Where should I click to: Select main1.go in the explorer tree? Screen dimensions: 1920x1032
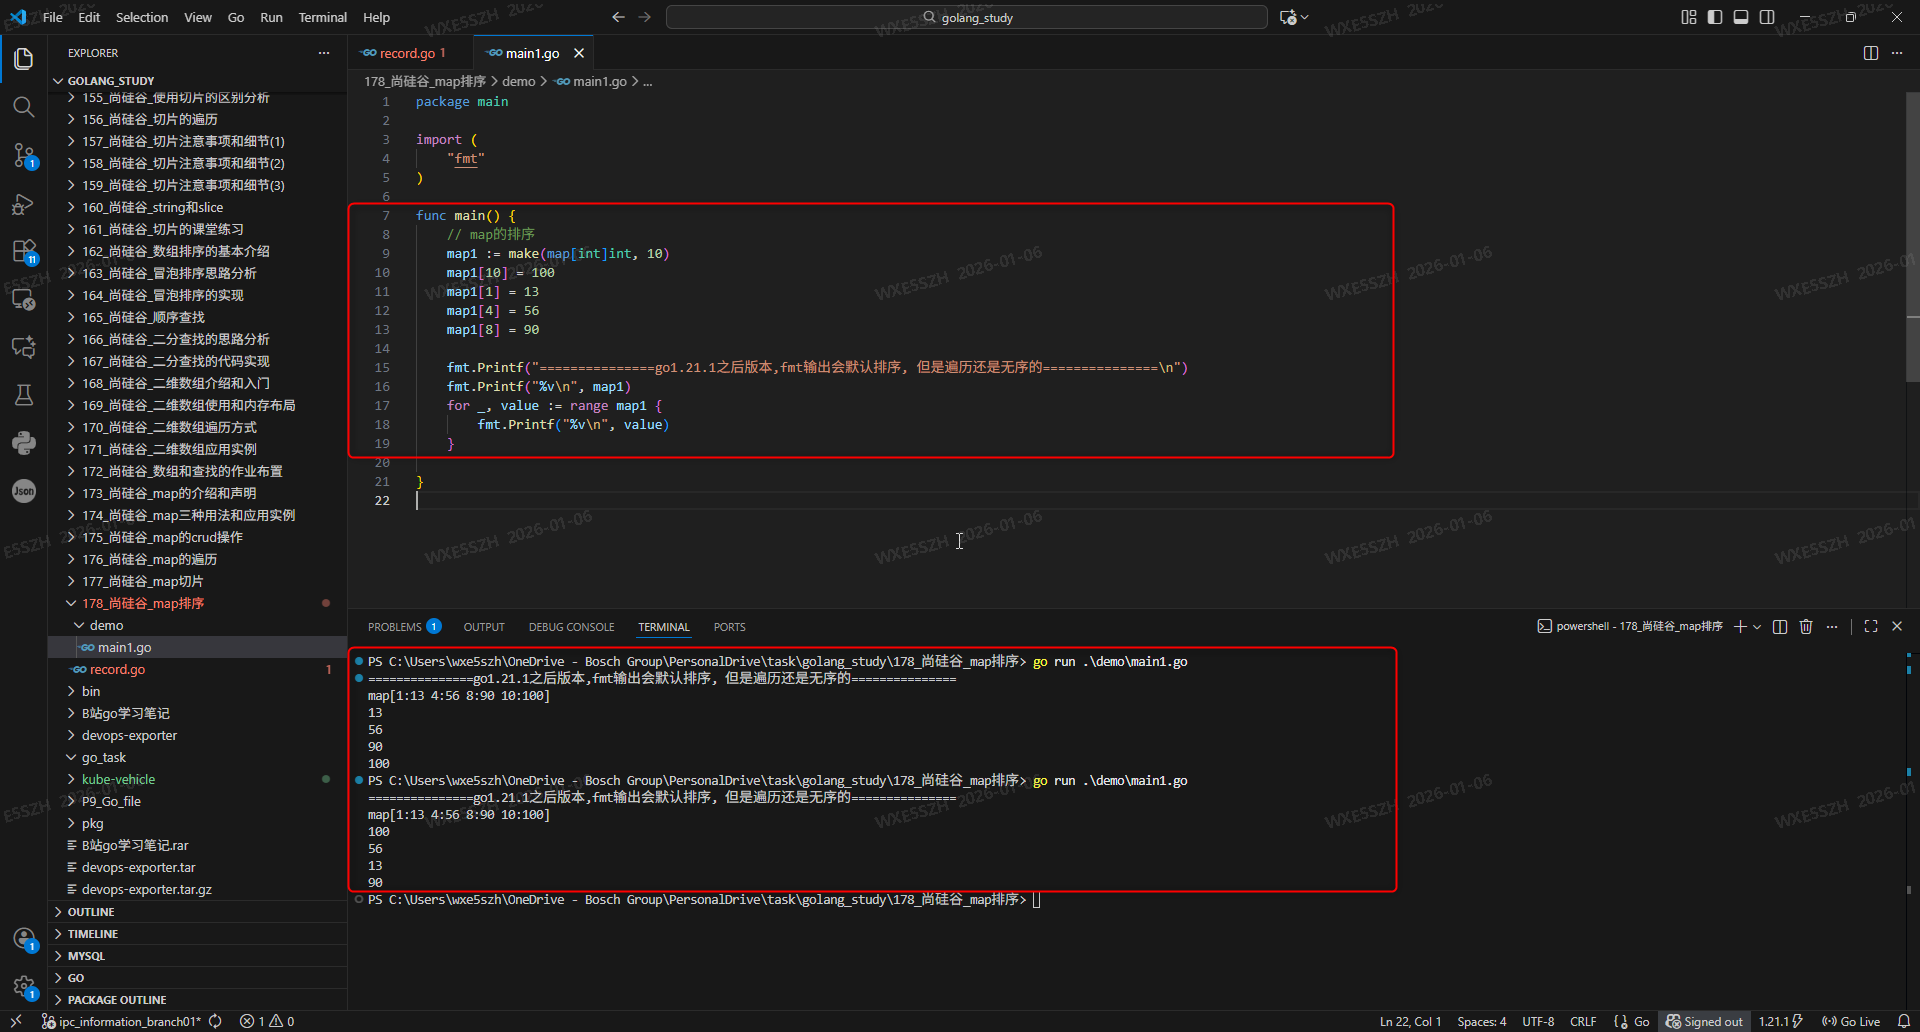[x=198, y=647]
